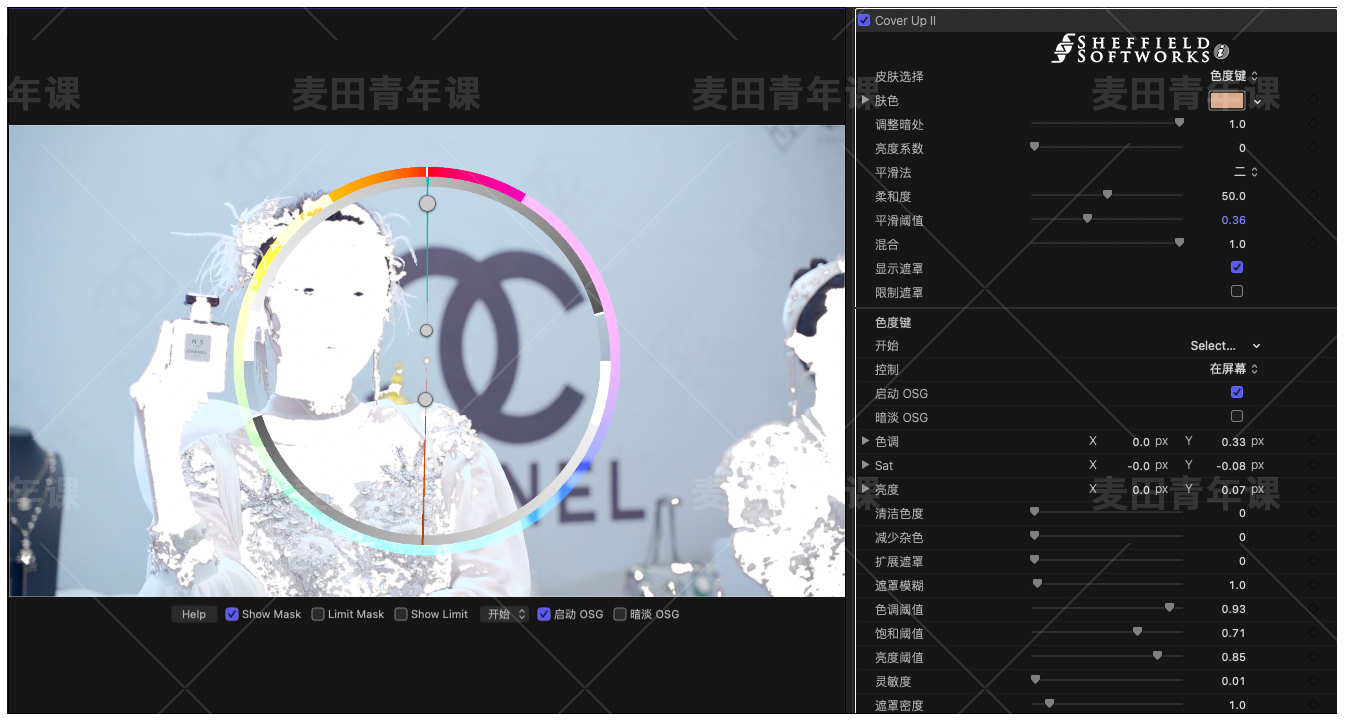Click the top handle on the color wheel

pos(427,203)
